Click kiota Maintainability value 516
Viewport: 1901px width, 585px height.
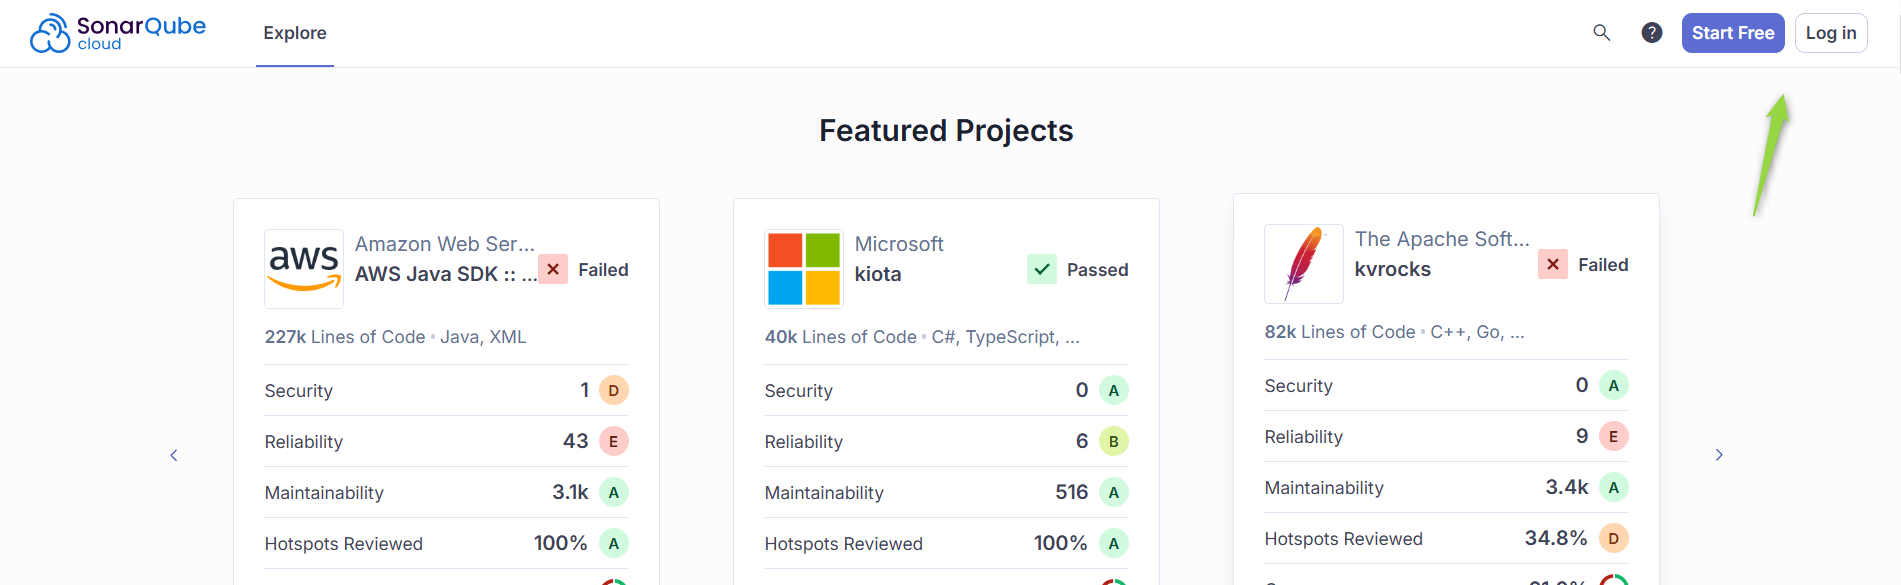[1072, 492]
